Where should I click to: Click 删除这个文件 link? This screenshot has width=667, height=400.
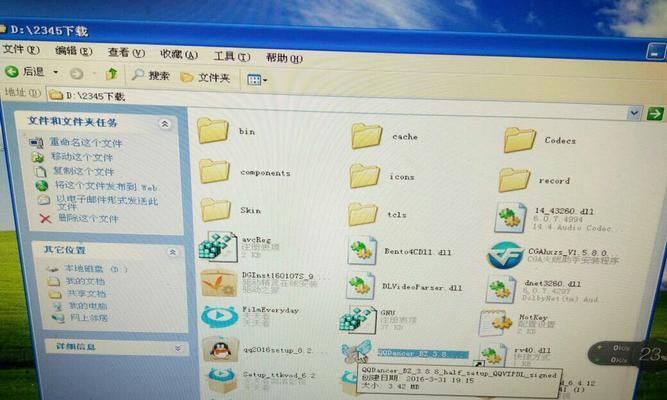(88, 219)
